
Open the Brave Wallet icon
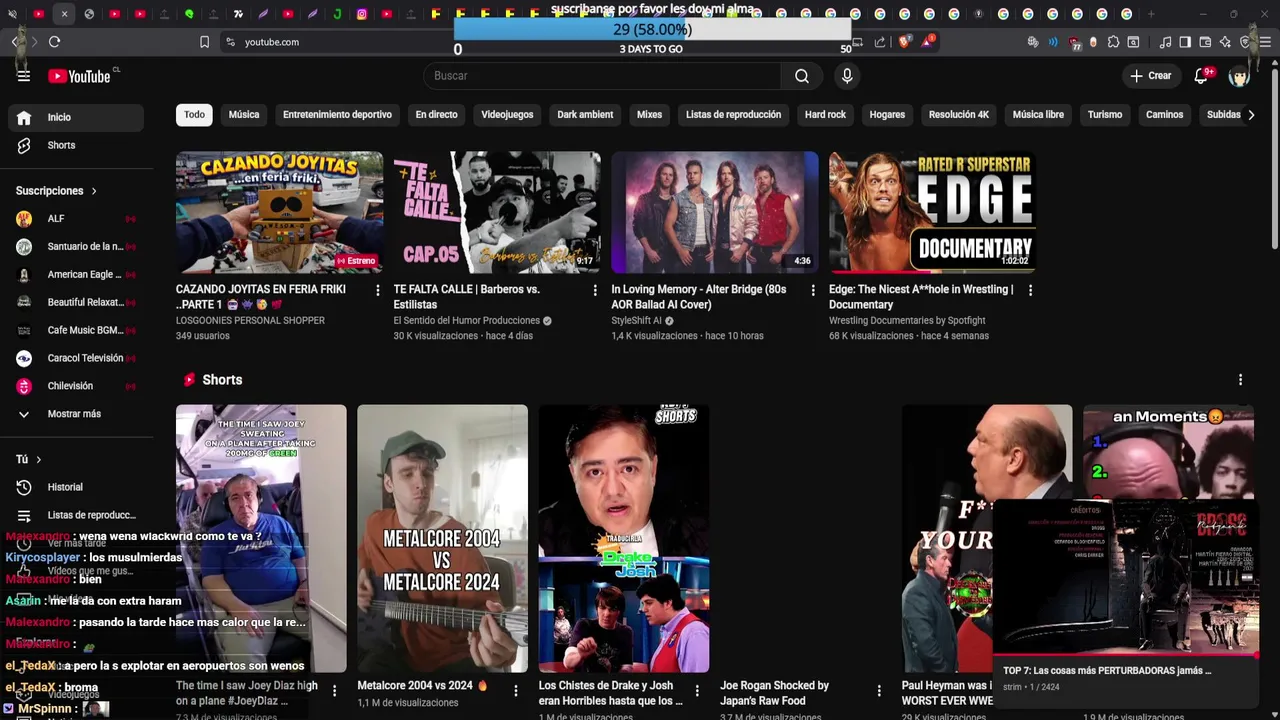tap(1205, 42)
